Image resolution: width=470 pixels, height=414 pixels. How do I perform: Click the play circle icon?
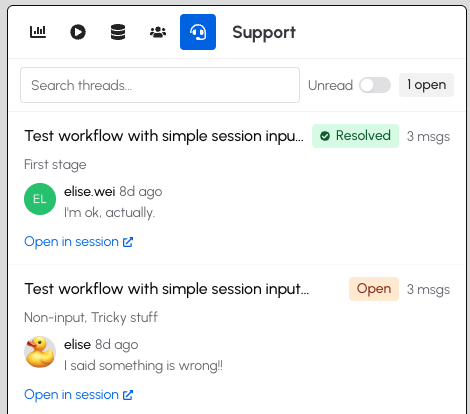click(78, 32)
